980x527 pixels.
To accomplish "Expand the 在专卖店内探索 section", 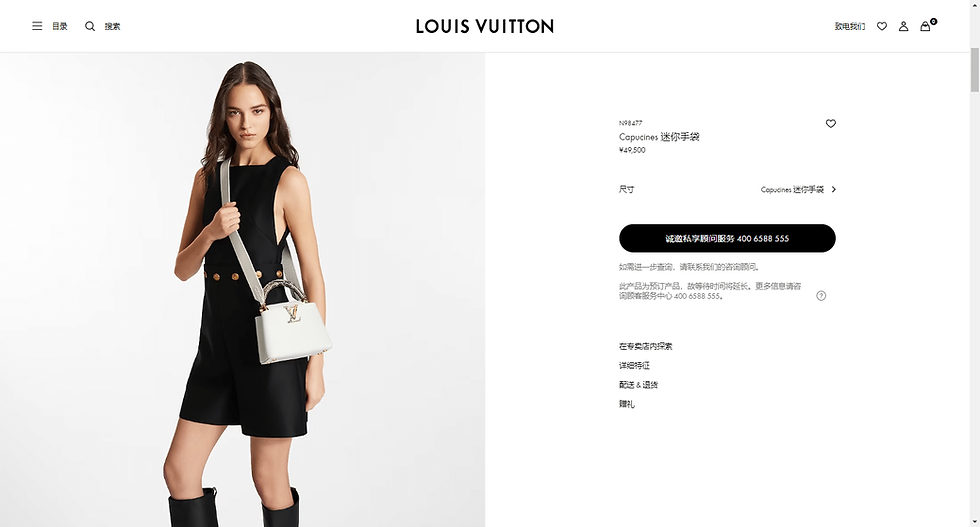I will pos(646,346).
